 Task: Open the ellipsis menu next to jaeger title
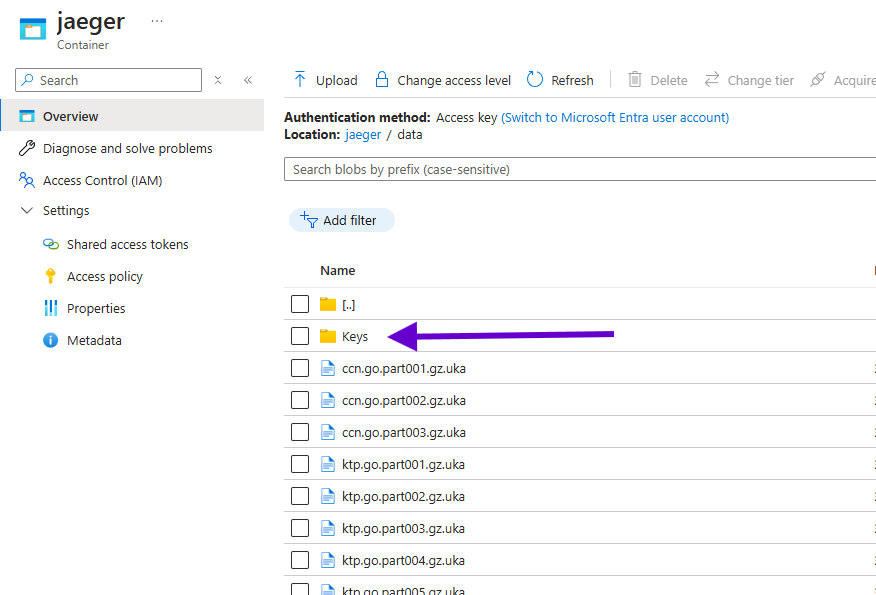156,21
